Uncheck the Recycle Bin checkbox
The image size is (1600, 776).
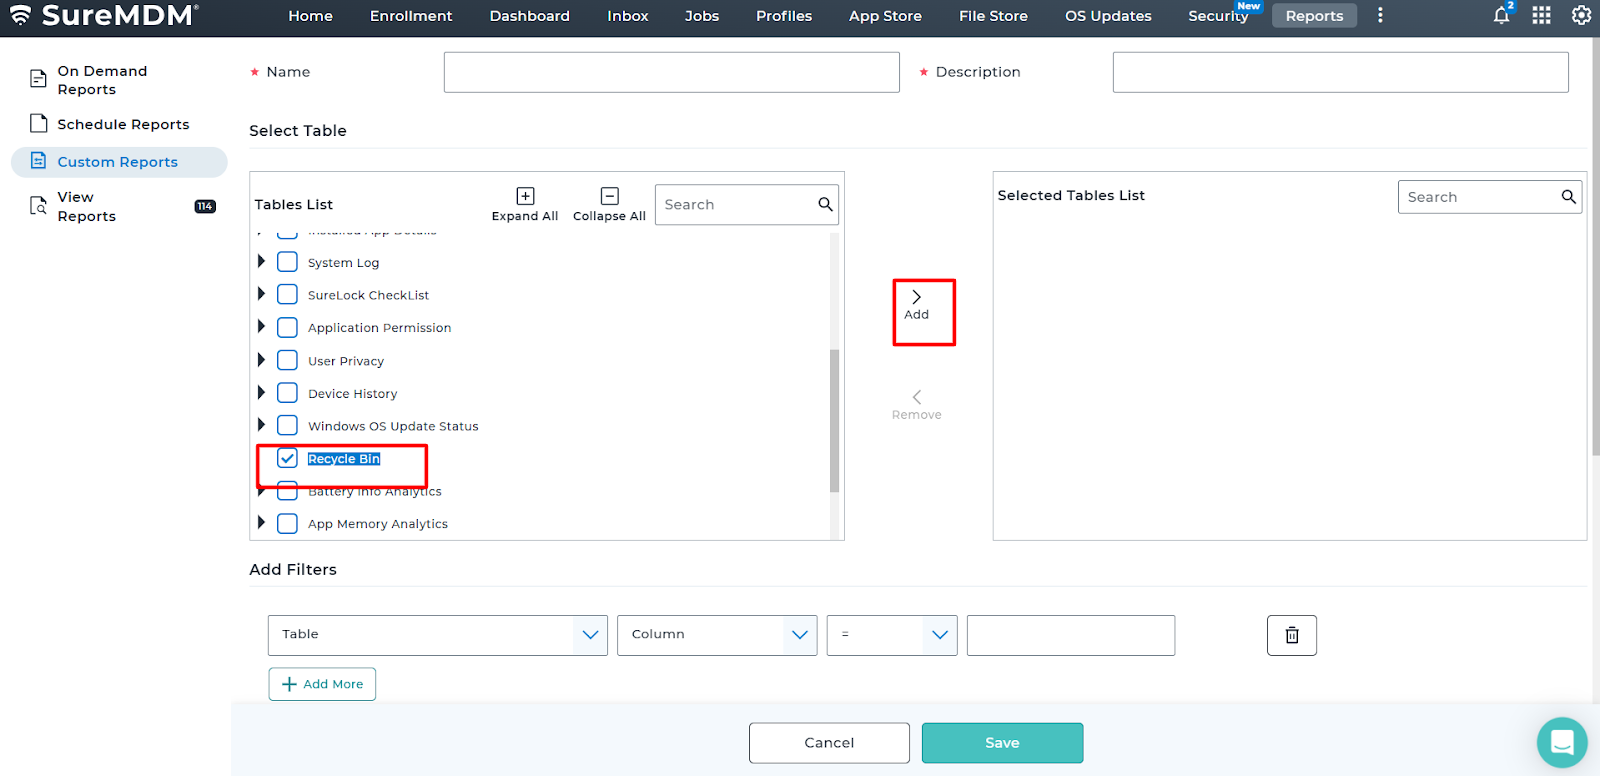288,458
